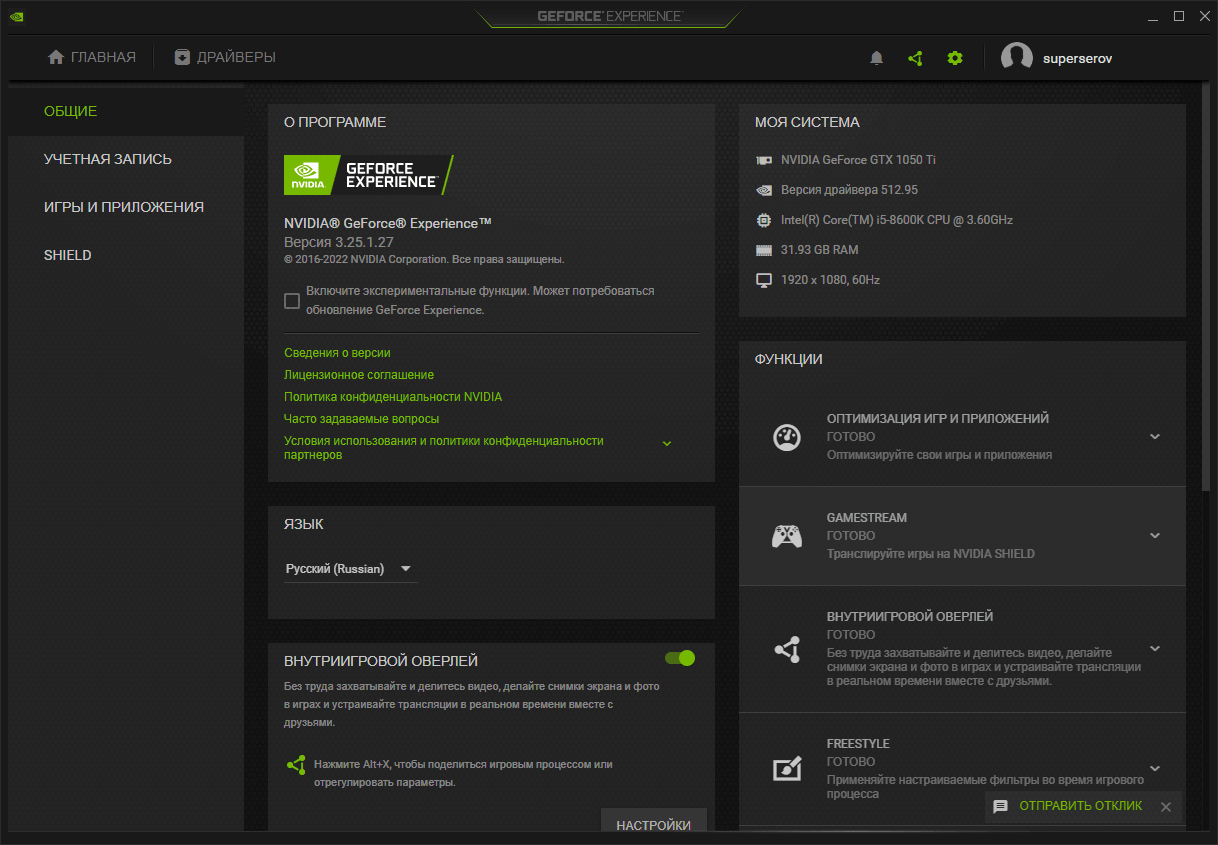Image resolution: width=1218 pixels, height=845 pixels.
Task: Open Часто задаваемые вопросы link
Action: (x=361, y=419)
